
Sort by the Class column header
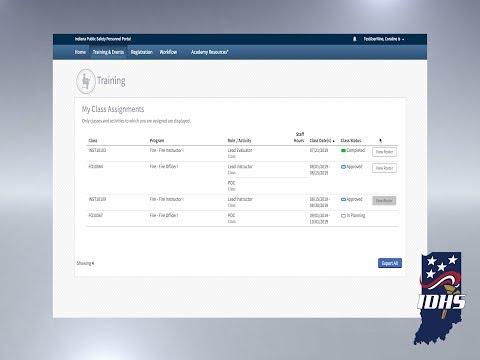click(93, 141)
